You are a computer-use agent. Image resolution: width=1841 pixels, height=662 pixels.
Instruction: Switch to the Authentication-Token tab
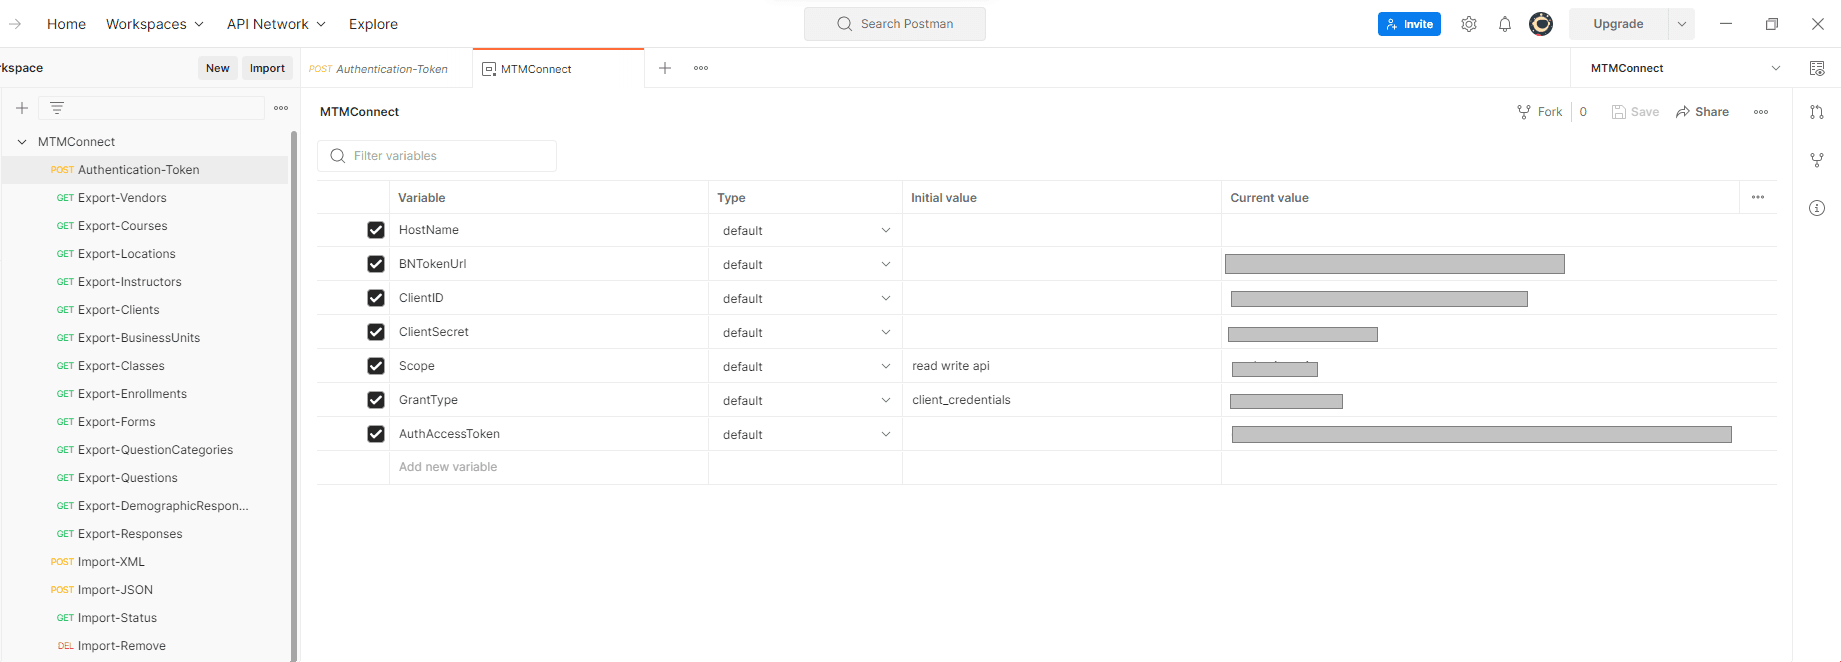386,69
